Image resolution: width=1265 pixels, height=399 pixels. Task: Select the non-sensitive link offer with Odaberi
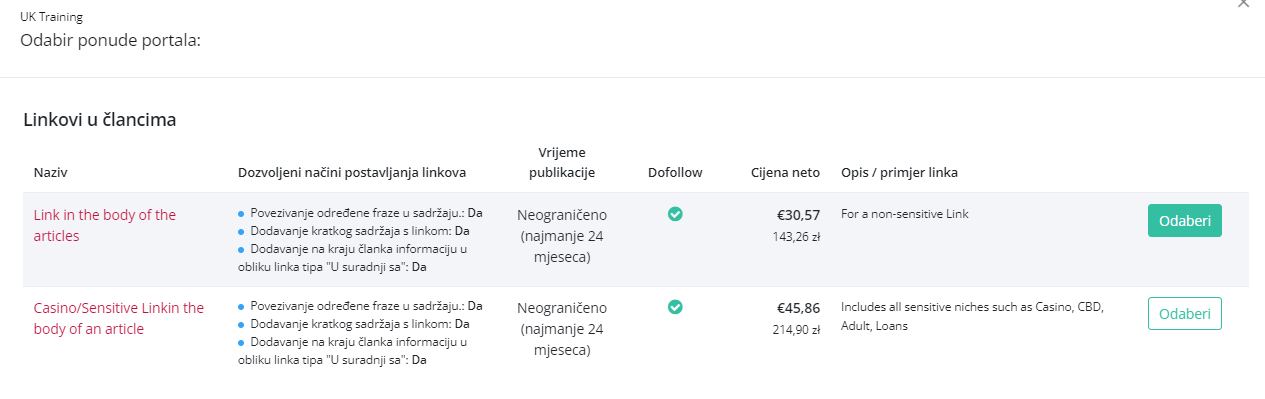[x=1184, y=220]
